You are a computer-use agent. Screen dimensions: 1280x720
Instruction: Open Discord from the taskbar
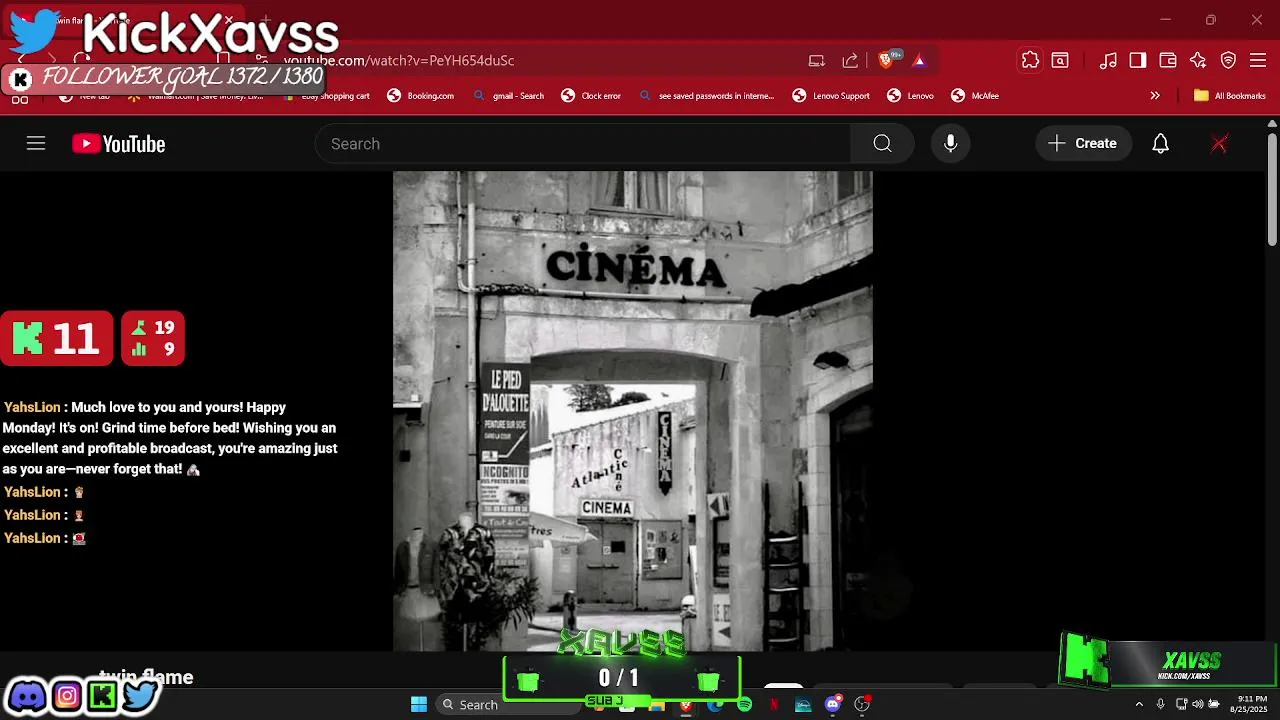click(832, 705)
